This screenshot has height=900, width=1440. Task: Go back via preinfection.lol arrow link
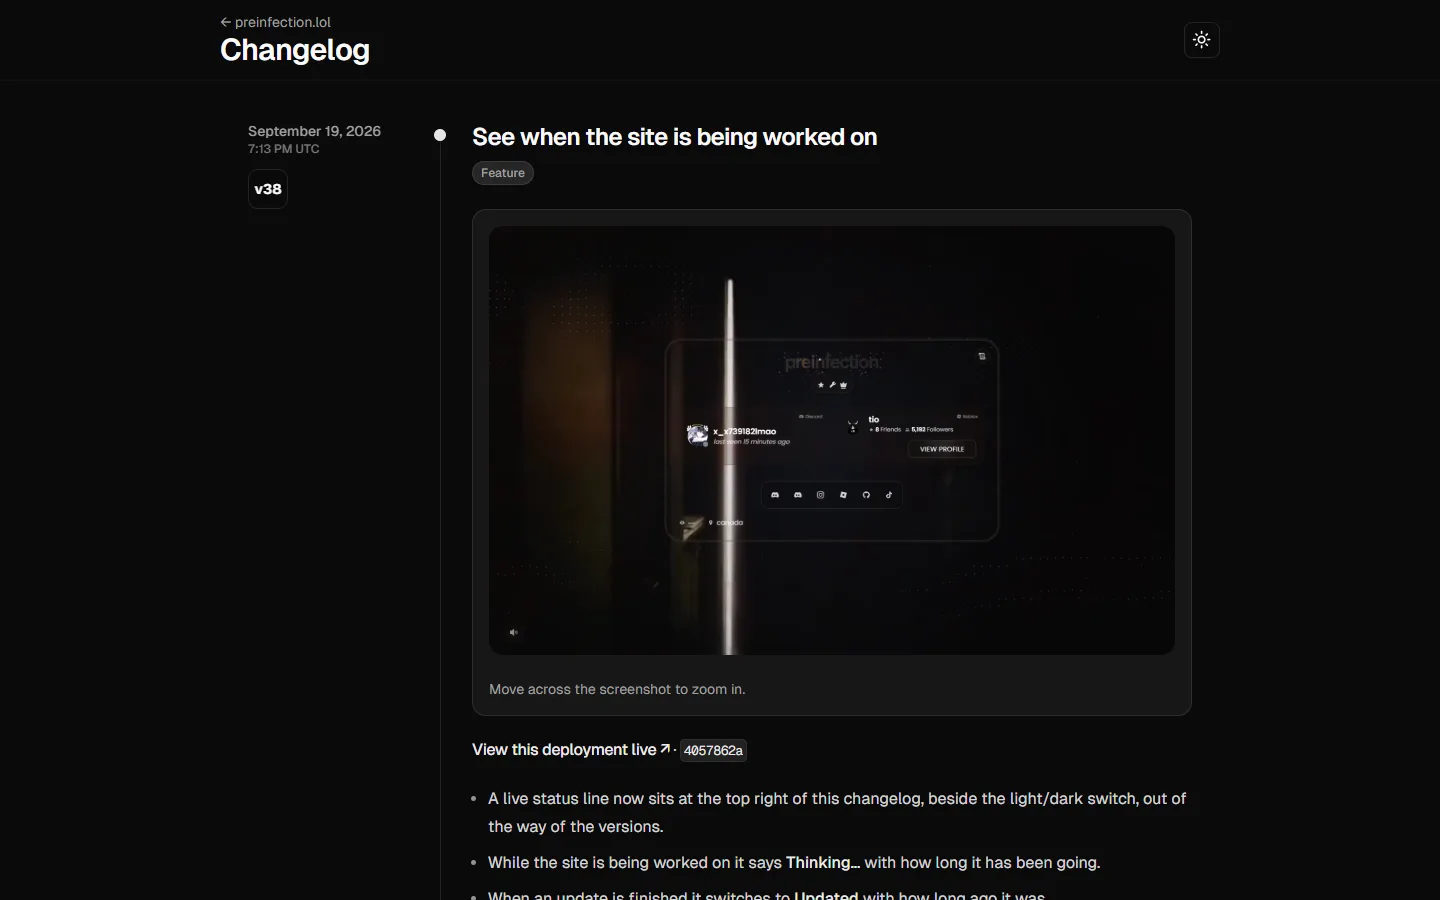pyautogui.click(x=275, y=22)
